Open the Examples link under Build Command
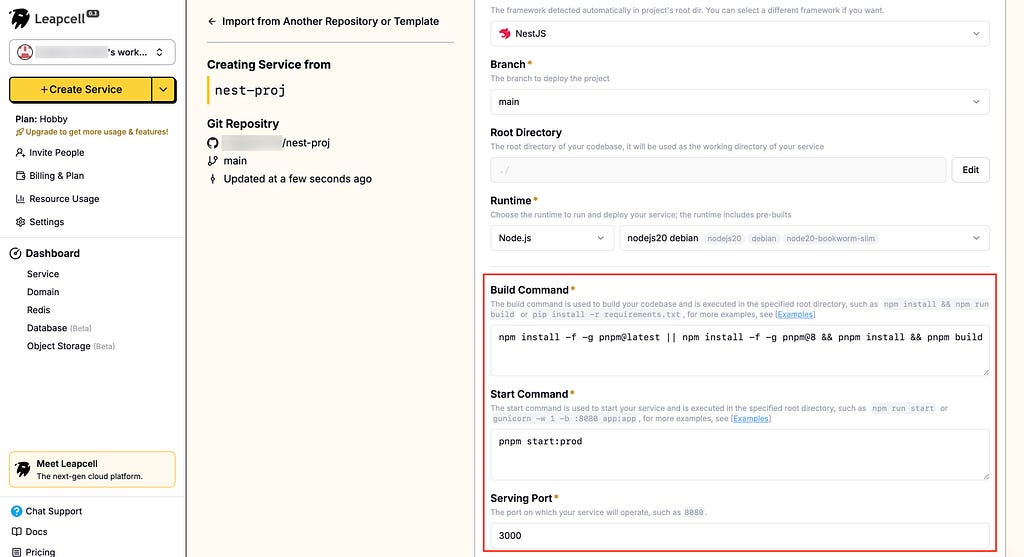The image size is (1024, 557). [x=795, y=315]
